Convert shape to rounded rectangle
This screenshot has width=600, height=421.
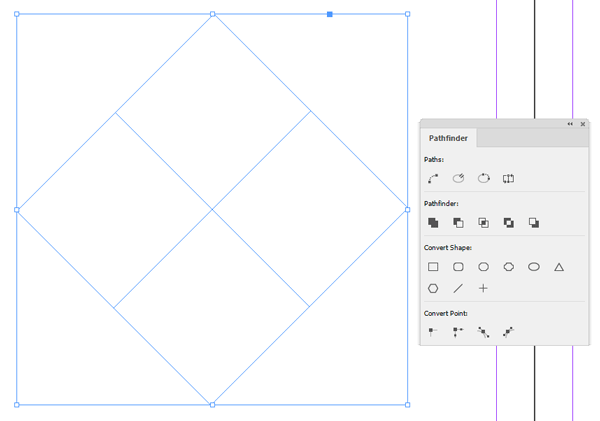point(459,267)
